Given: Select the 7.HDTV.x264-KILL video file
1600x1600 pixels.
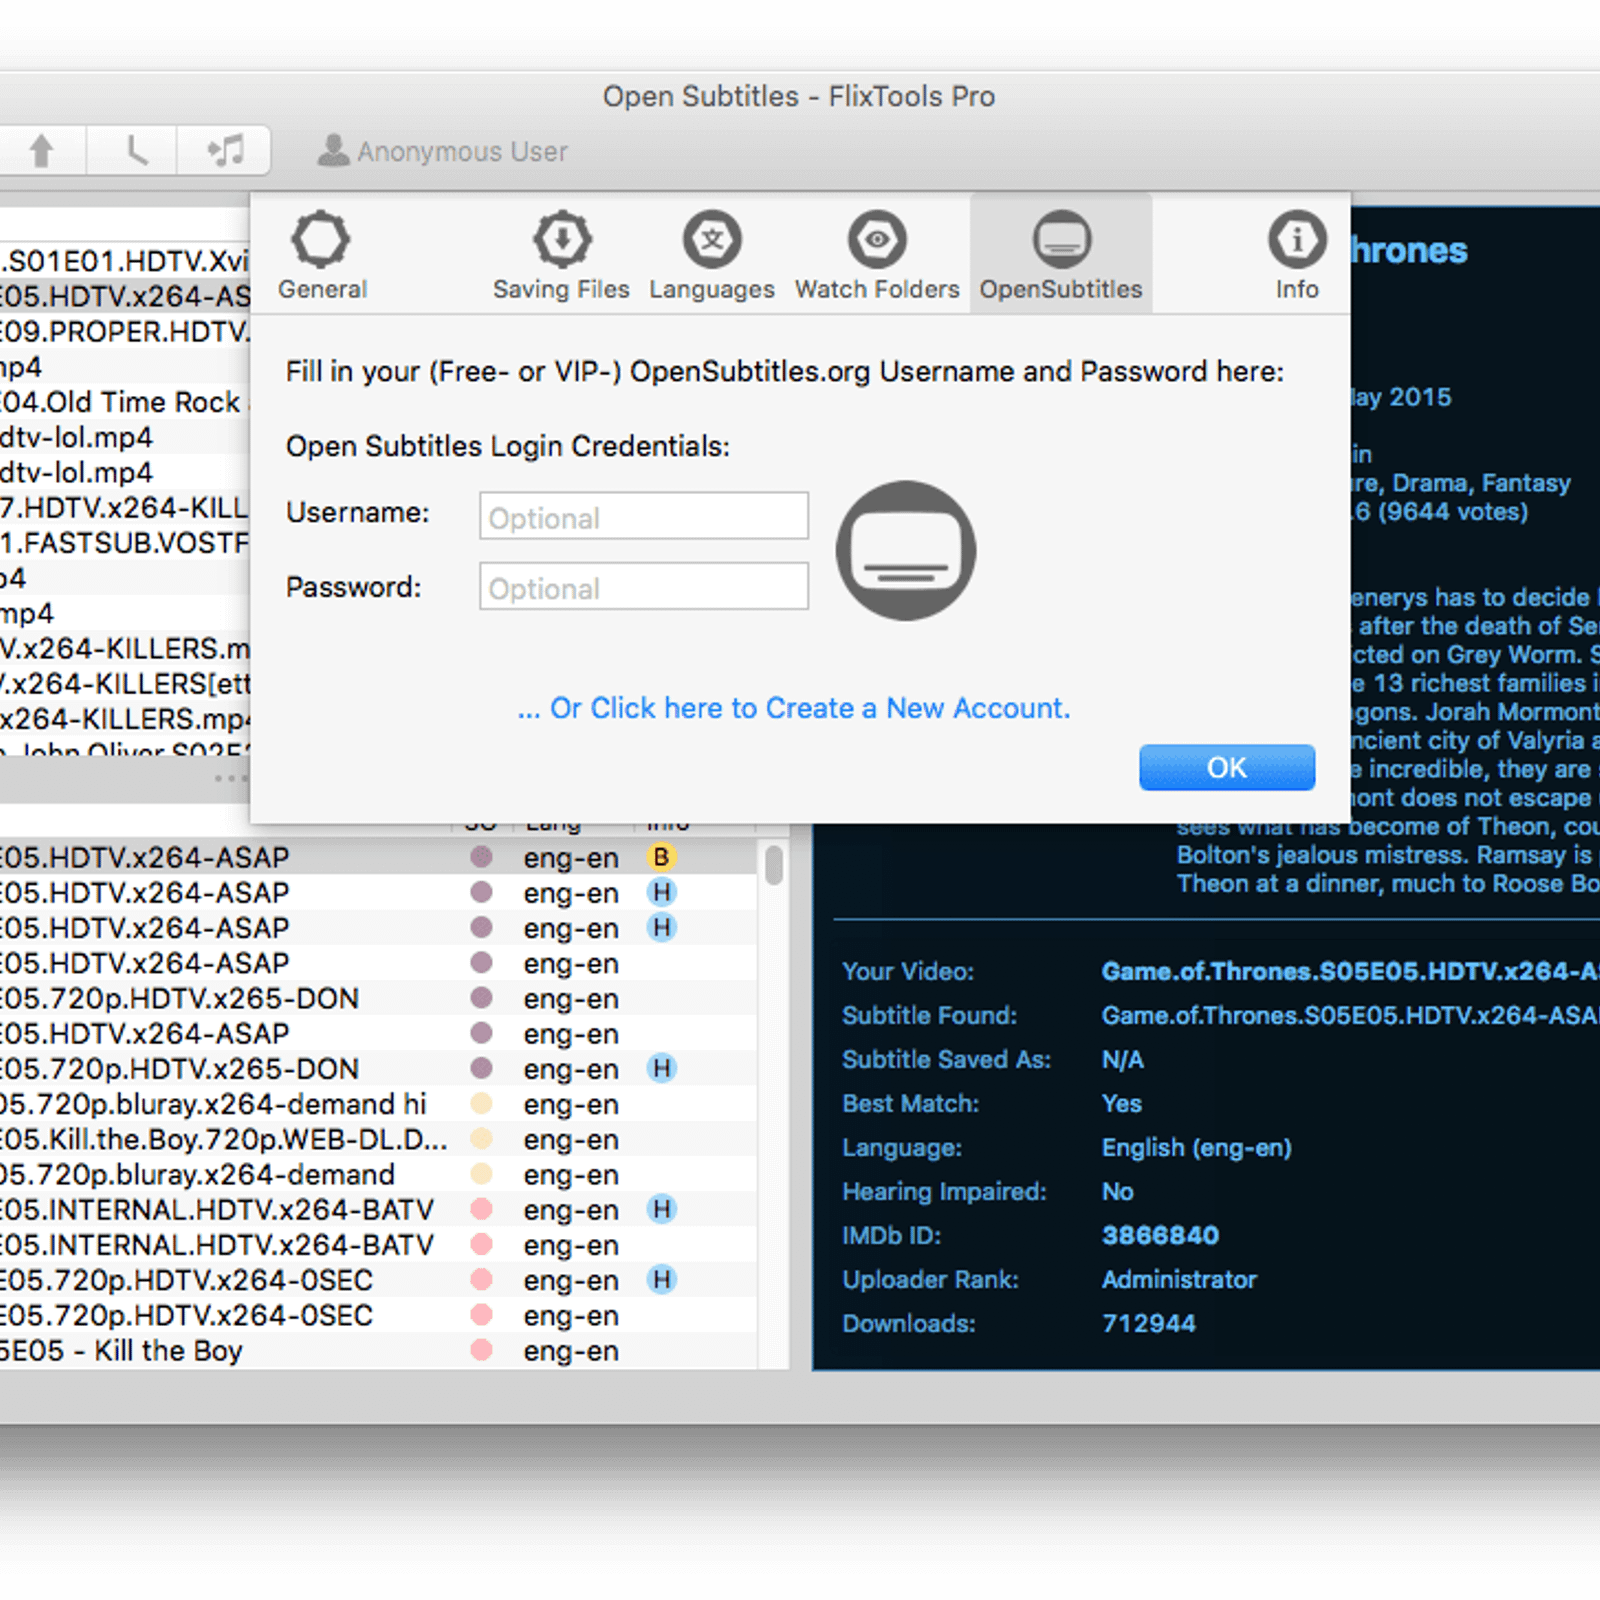Looking at the screenshot, I should tap(125, 508).
